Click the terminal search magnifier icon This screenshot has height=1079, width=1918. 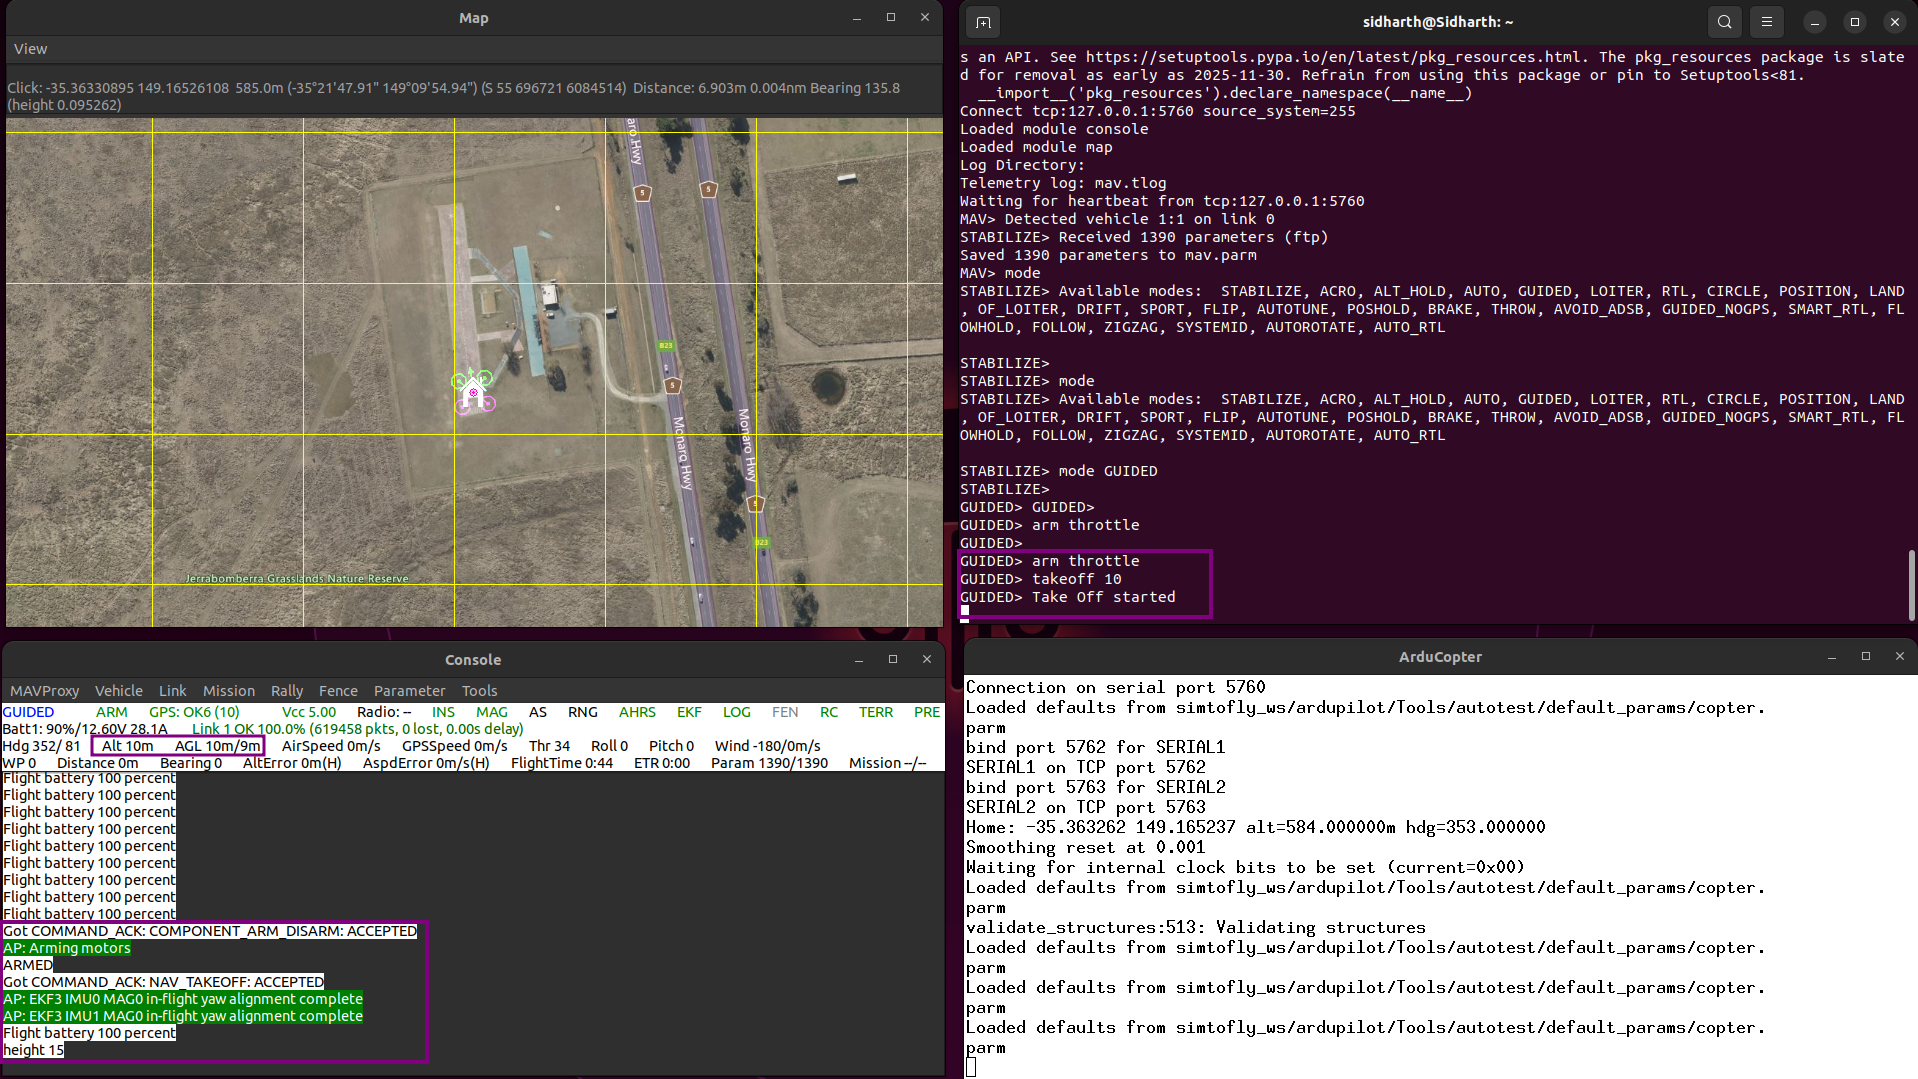tap(1725, 22)
